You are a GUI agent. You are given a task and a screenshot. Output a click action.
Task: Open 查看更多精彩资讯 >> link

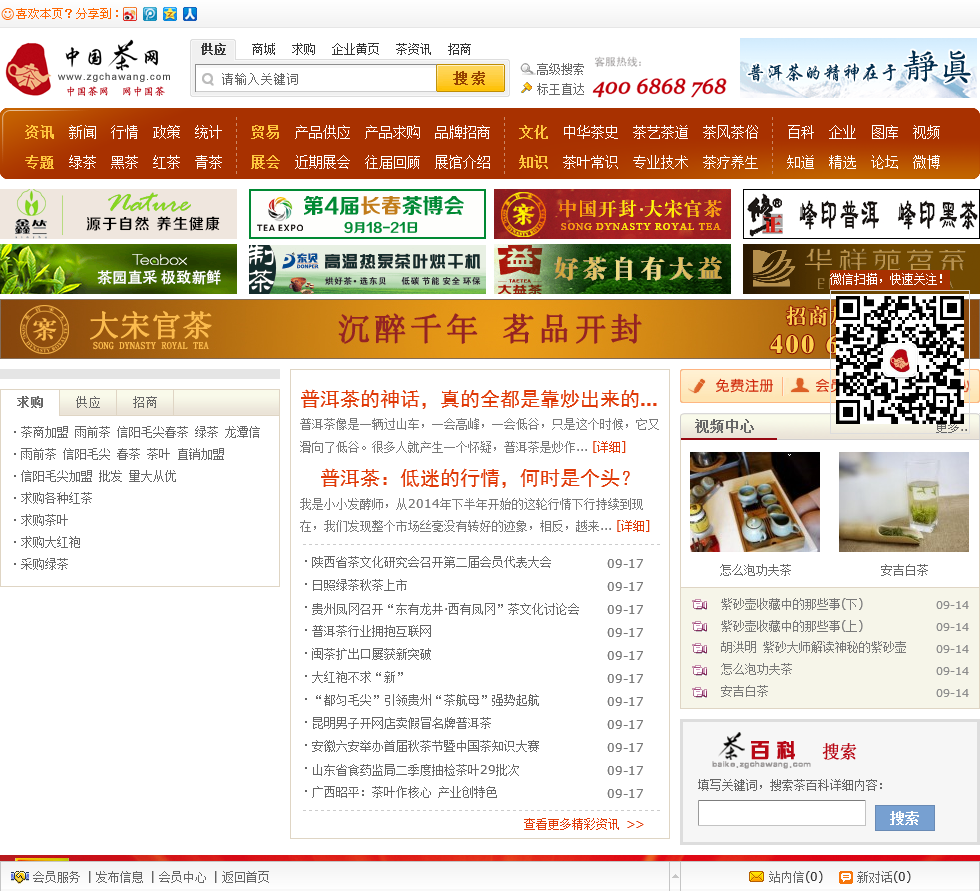tap(583, 824)
